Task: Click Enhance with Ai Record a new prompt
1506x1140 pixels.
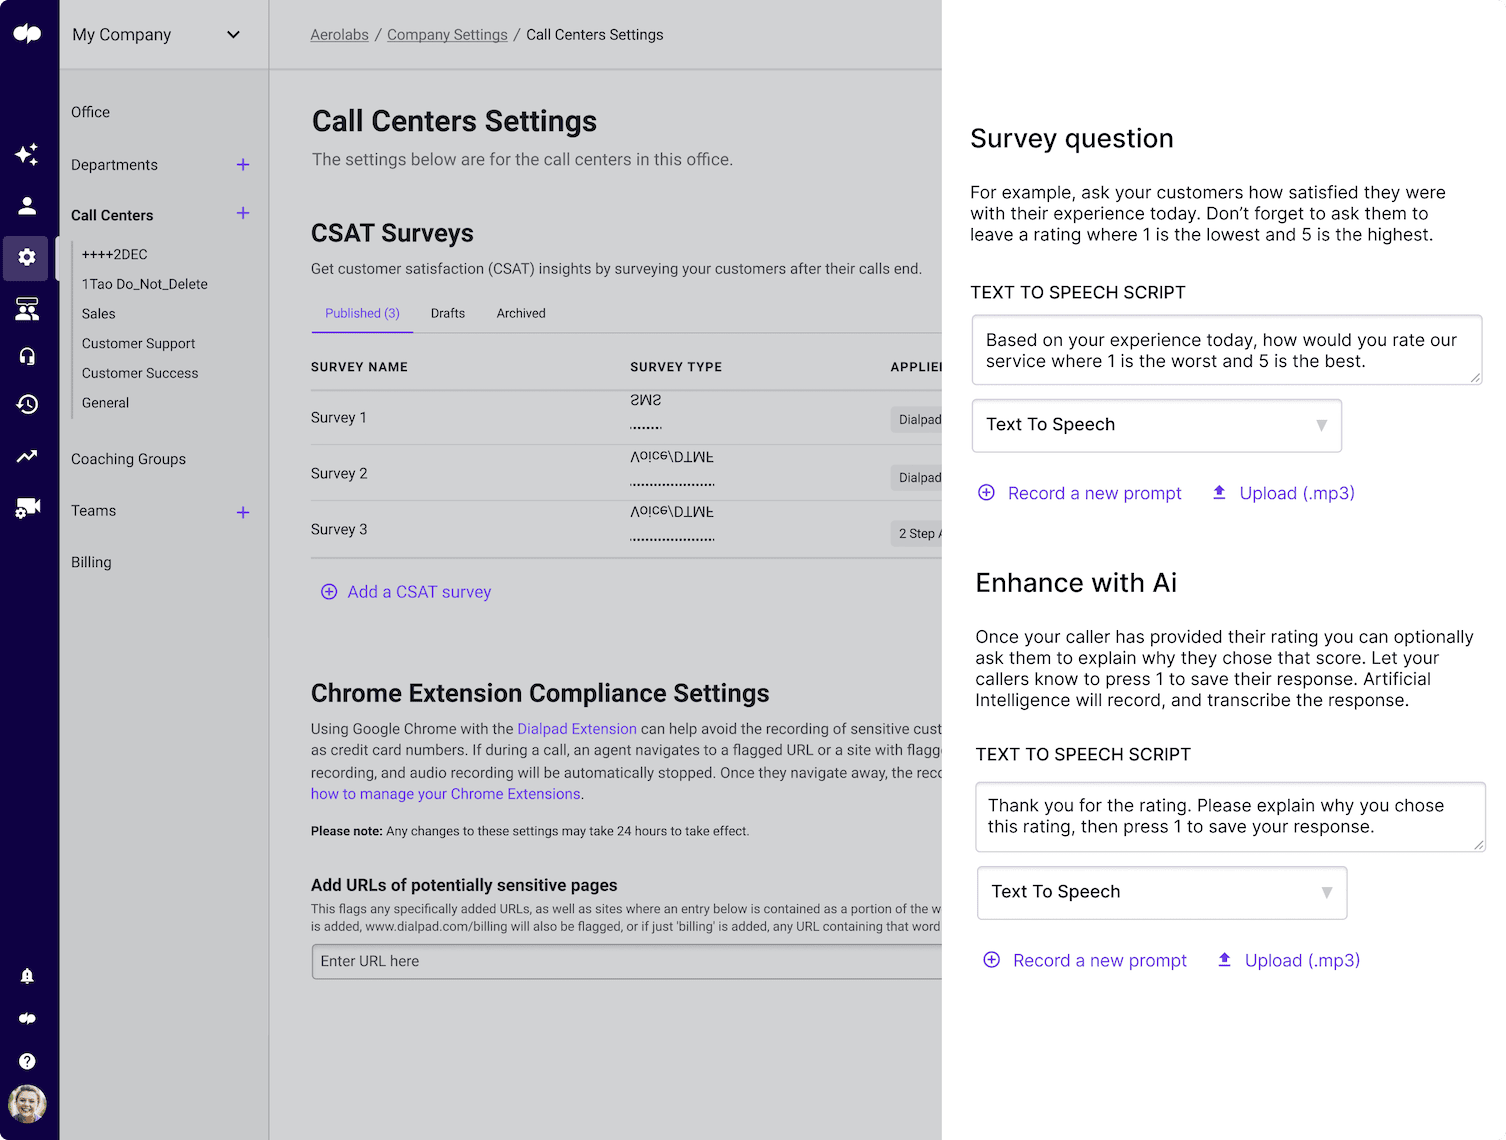Action: click(x=1100, y=960)
